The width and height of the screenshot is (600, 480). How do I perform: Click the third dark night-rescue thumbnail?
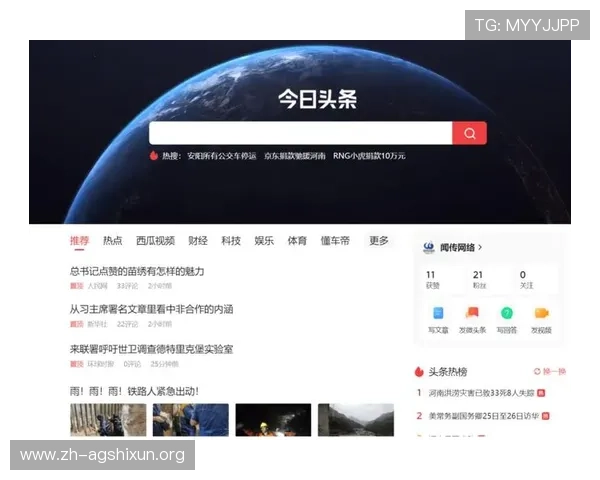click(273, 420)
